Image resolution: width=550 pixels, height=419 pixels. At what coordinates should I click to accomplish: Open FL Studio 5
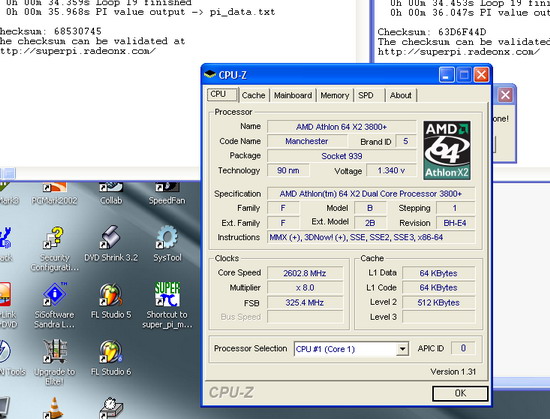pyautogui.click(x=111, y=301)
